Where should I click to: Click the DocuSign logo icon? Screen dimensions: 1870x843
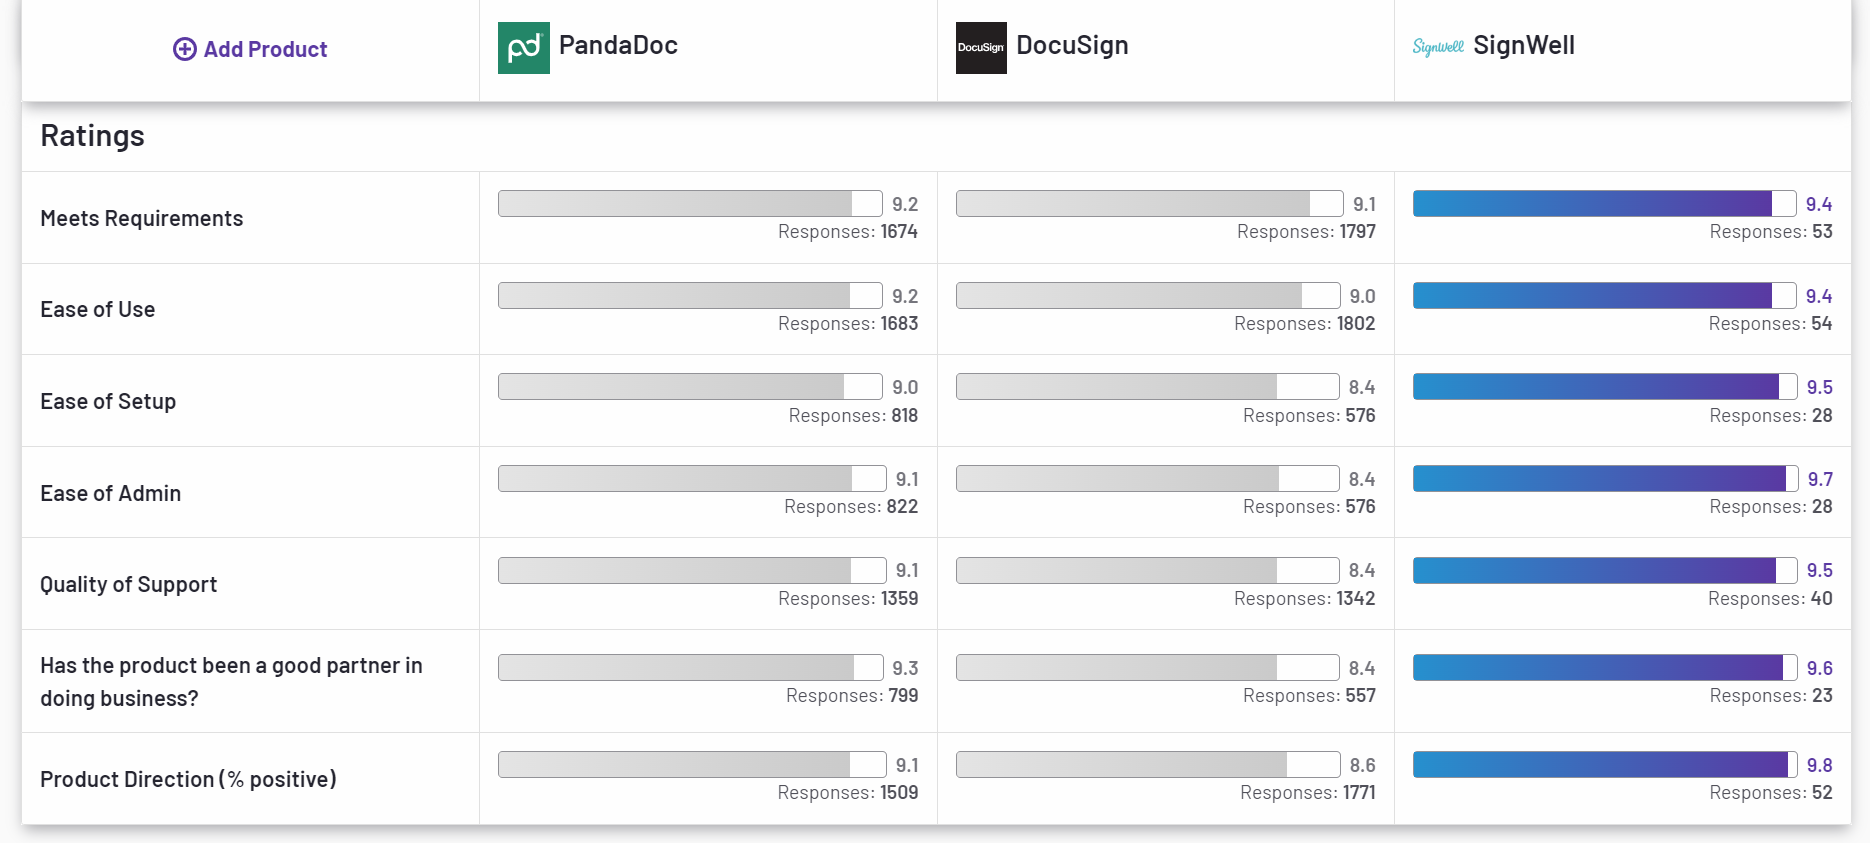[x=980, y=48]
